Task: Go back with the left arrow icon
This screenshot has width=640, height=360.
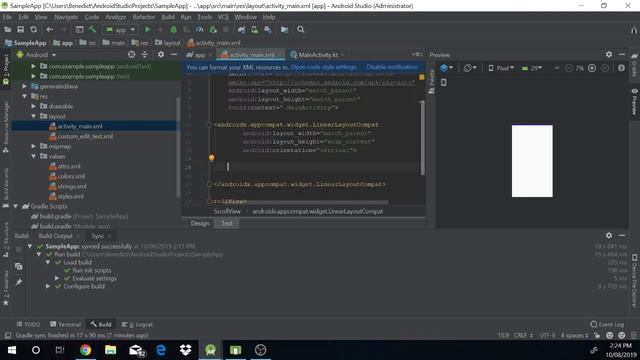Action: [49, 30]
